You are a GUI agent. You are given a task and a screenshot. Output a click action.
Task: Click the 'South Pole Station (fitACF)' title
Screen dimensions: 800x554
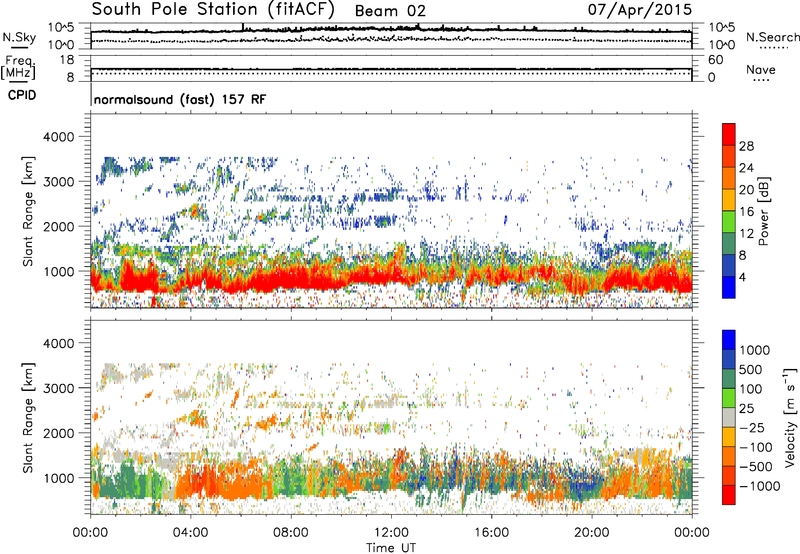[x=213, y=9]
